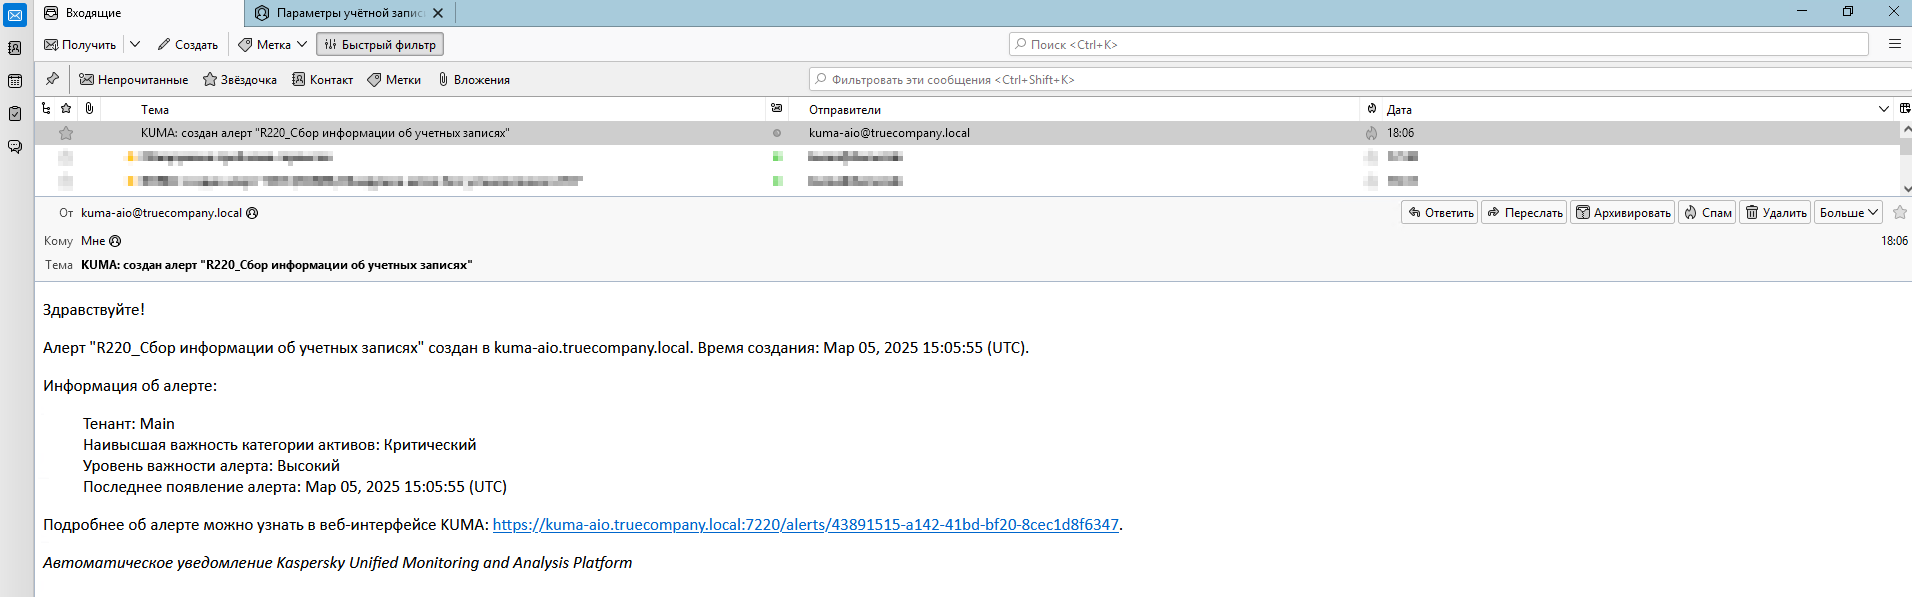Expand the Получить dropdown arrow
The height and width of the screenshot is (597, 1912).
click(x=135, y=44)
